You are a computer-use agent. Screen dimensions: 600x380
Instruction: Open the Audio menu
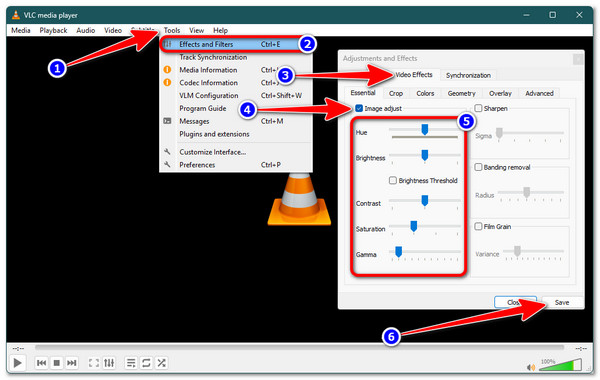point(86,30)
